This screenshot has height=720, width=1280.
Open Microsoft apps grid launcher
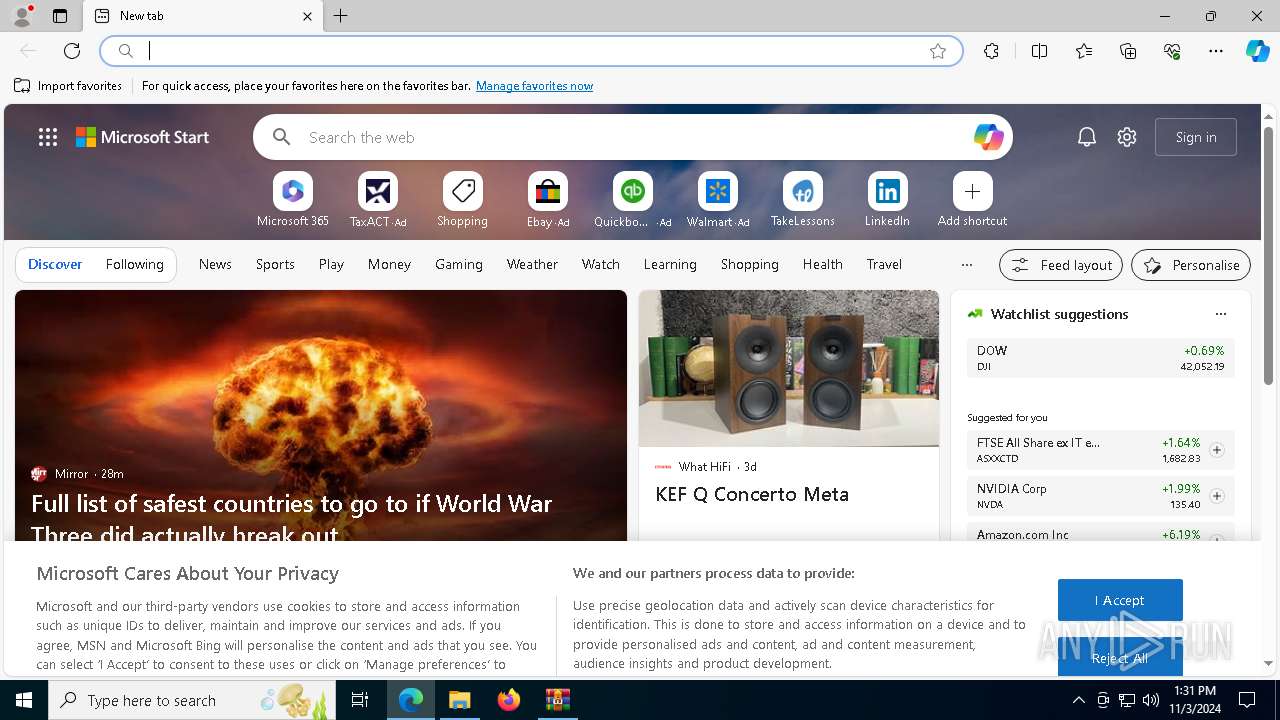(48, 137)
